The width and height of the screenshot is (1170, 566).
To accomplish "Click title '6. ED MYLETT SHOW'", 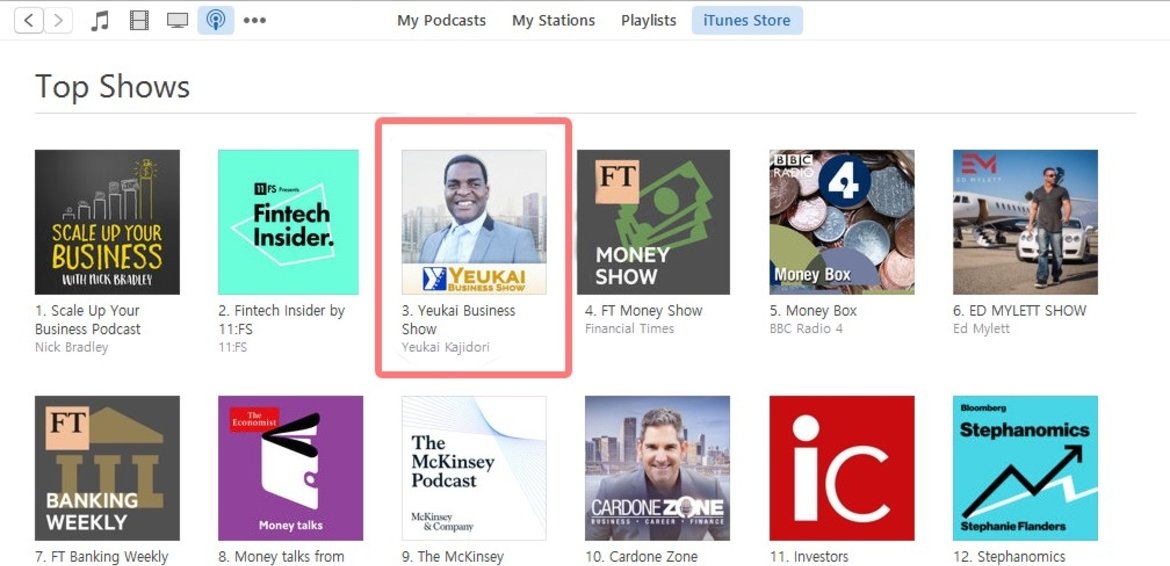I will 1019,311.
